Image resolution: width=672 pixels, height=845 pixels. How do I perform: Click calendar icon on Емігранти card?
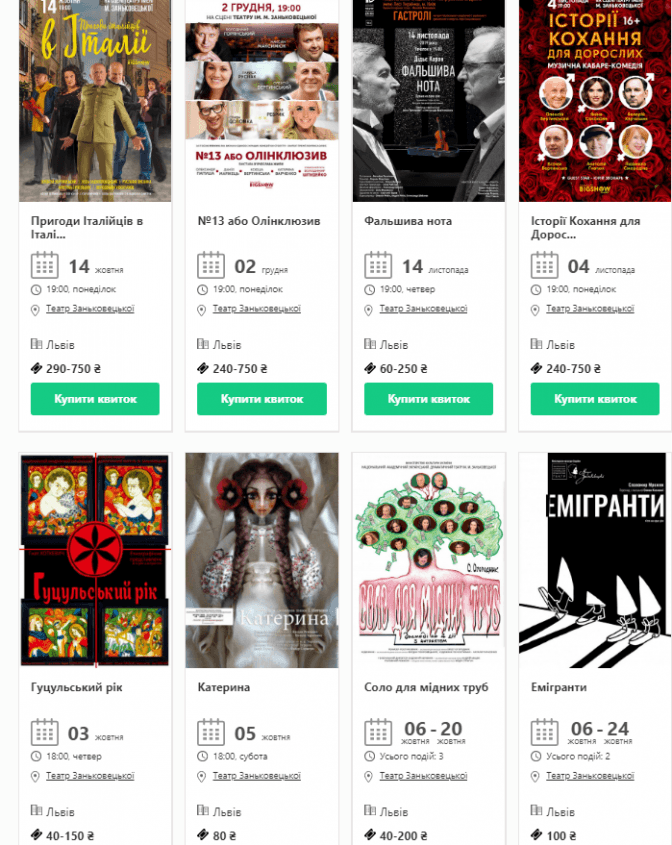click(x=544, y=732)
